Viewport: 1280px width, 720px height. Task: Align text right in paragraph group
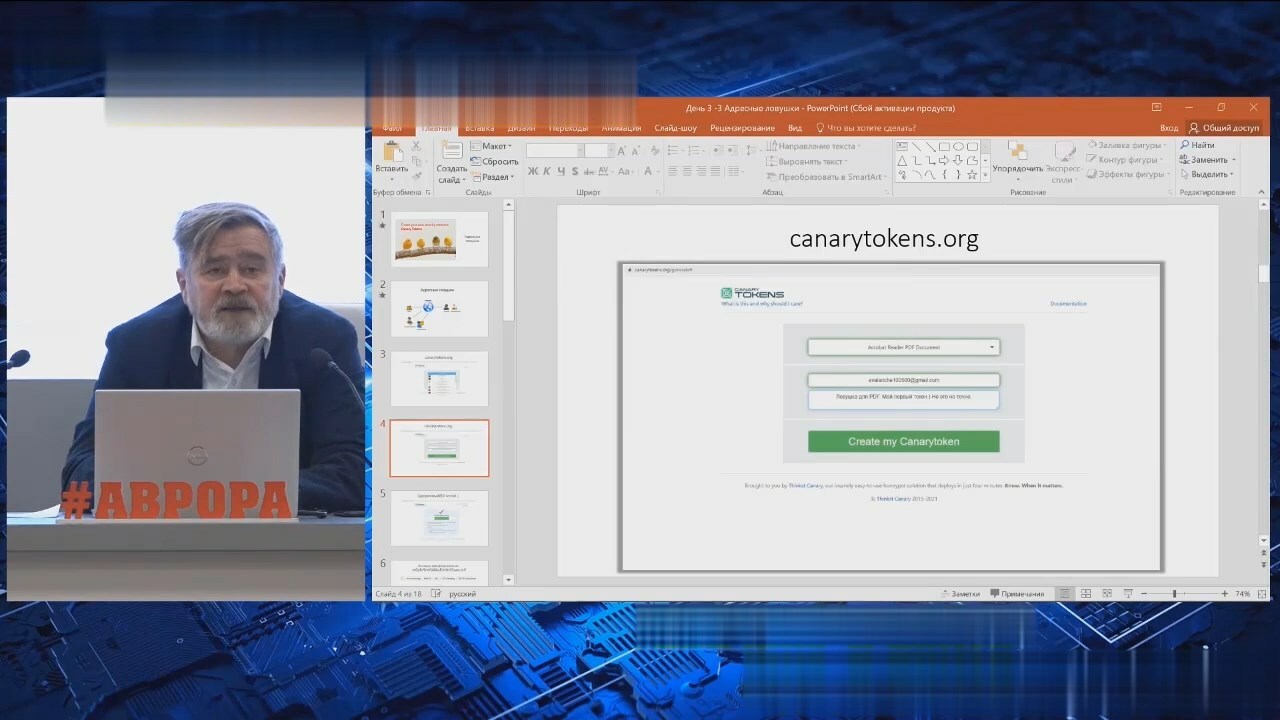pos(701,171)
